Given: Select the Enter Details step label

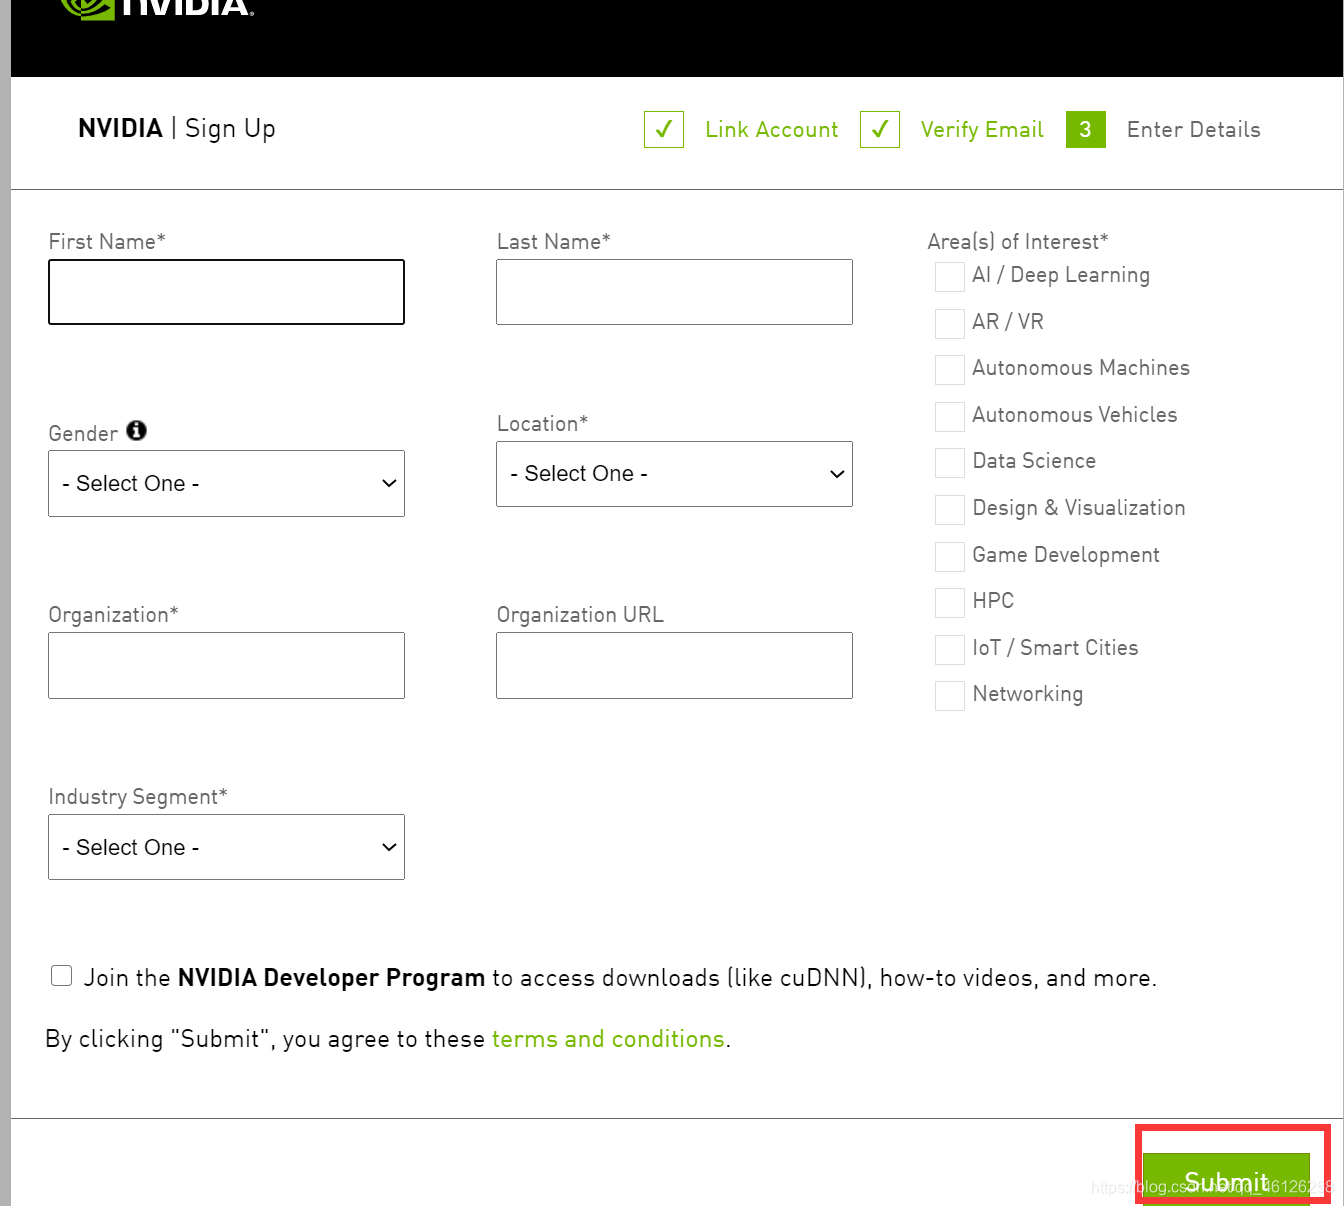Looking at the screenshot, I should coord(1194,130).
